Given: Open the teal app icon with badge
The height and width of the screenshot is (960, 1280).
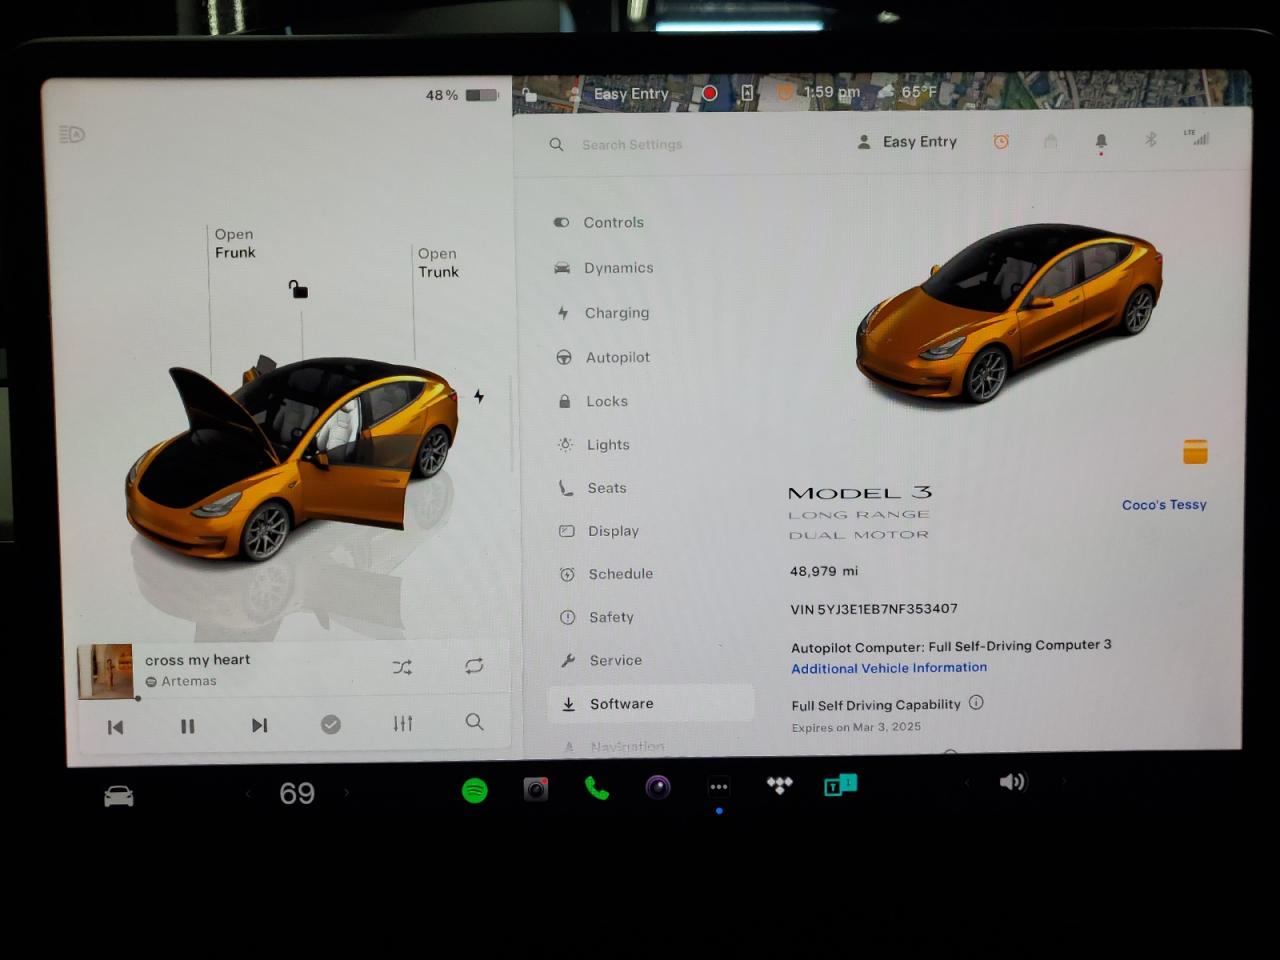Looking at the screenshot, I should tap(839, 785).
